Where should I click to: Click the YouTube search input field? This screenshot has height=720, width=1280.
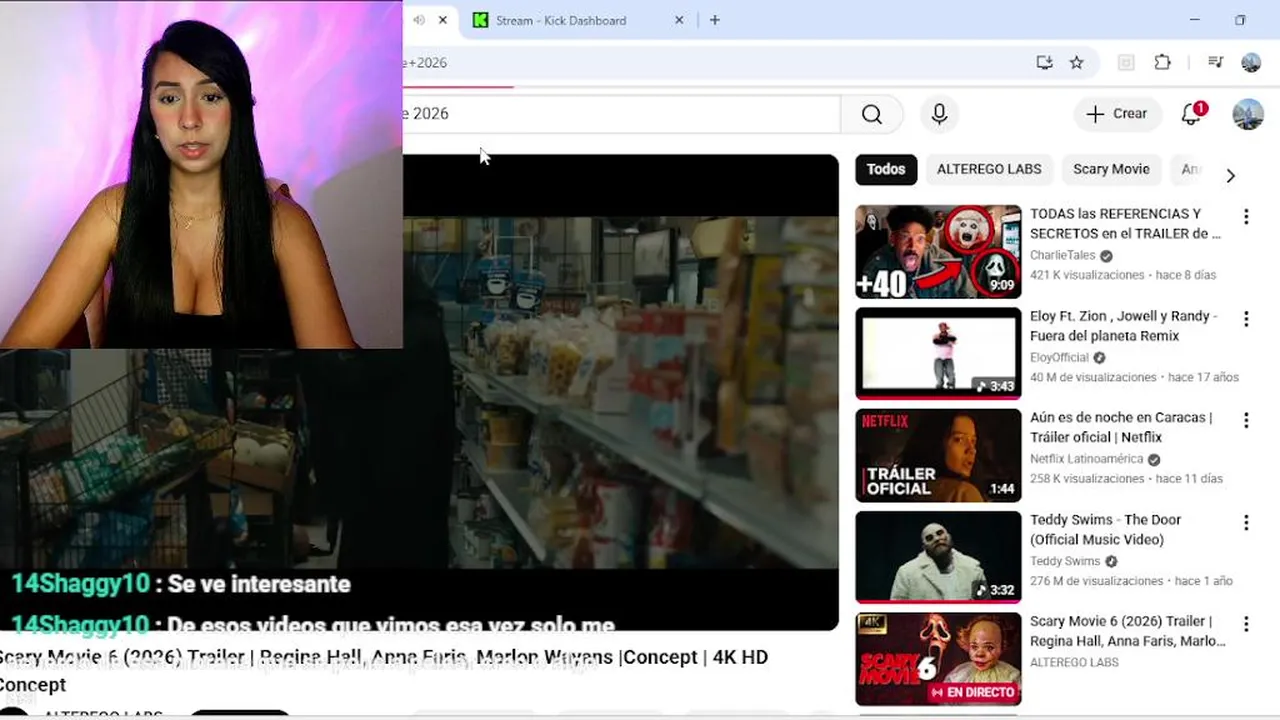[621, 114]
